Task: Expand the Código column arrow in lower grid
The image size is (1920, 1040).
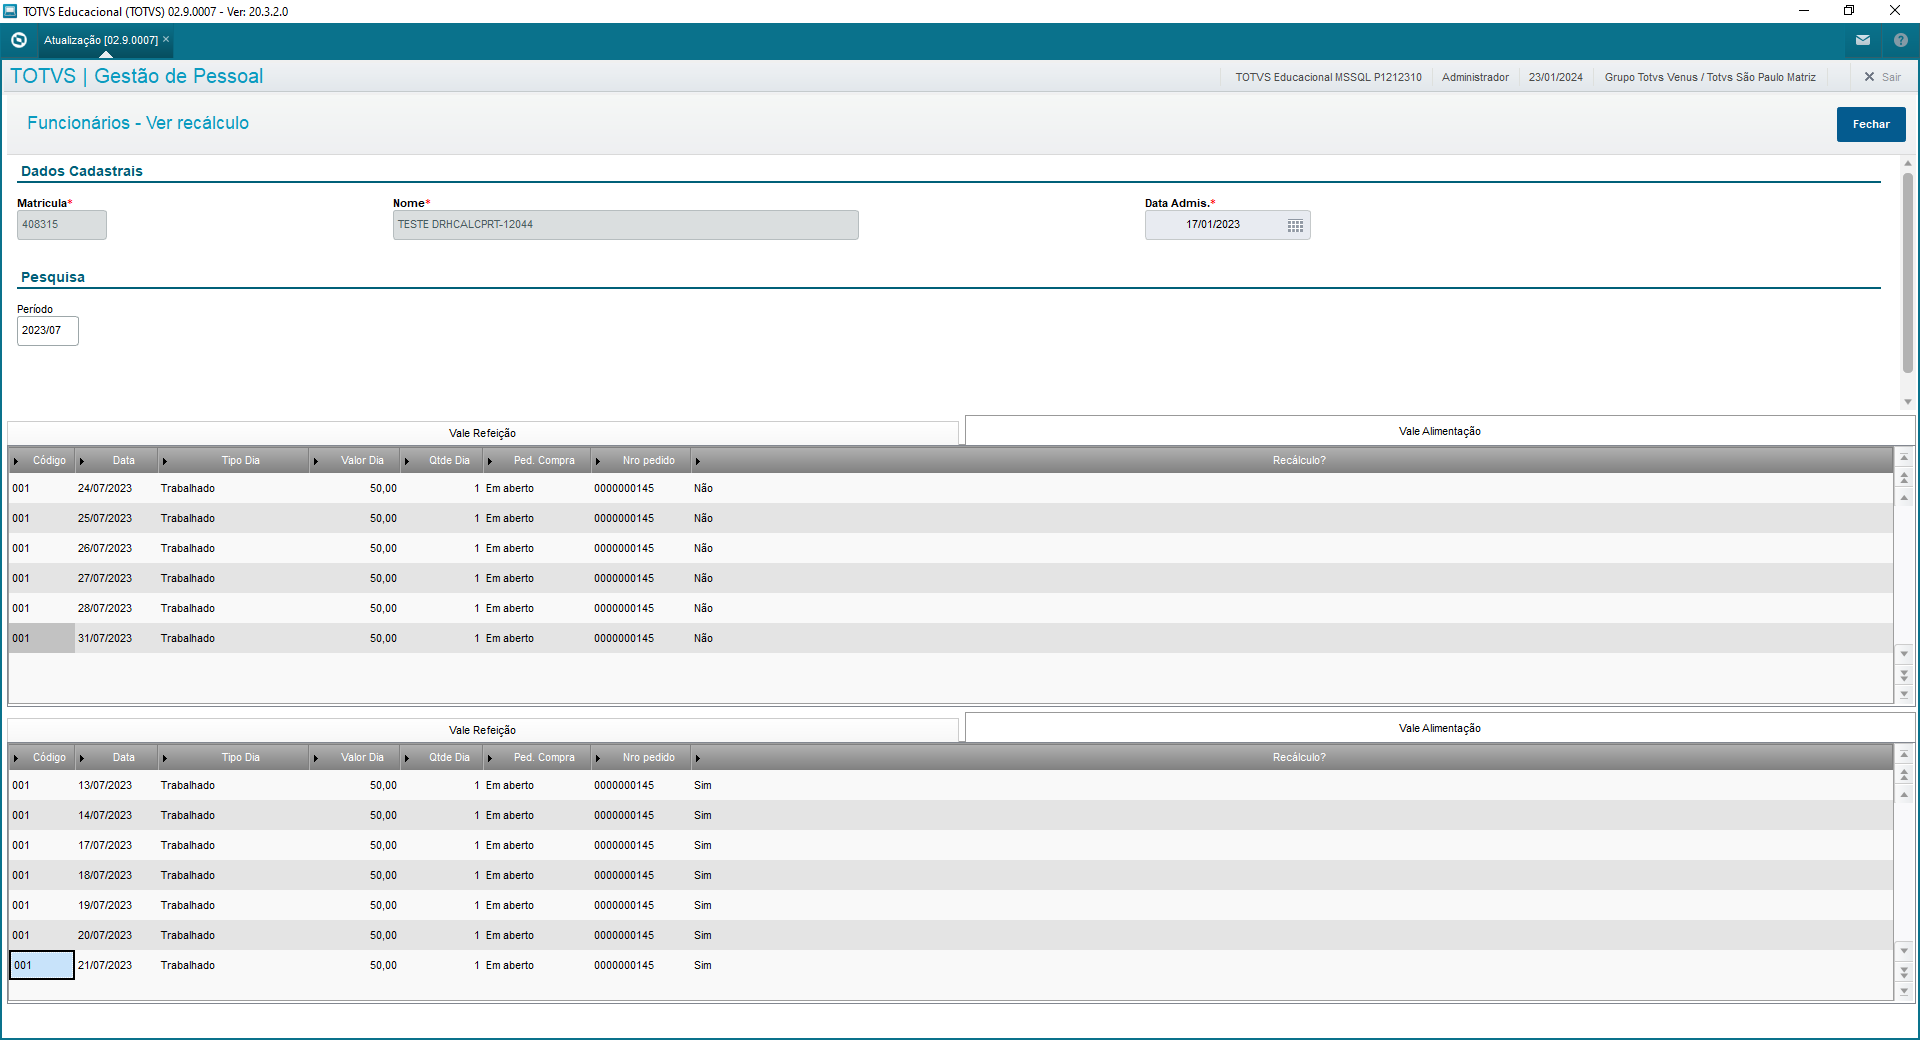Action: click(17, 758)
